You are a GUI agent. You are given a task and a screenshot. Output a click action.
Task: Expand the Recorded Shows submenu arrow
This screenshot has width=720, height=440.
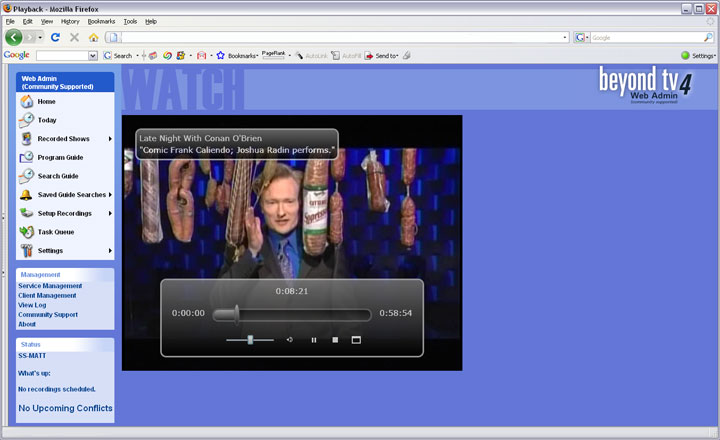click(x=110, y=139)
